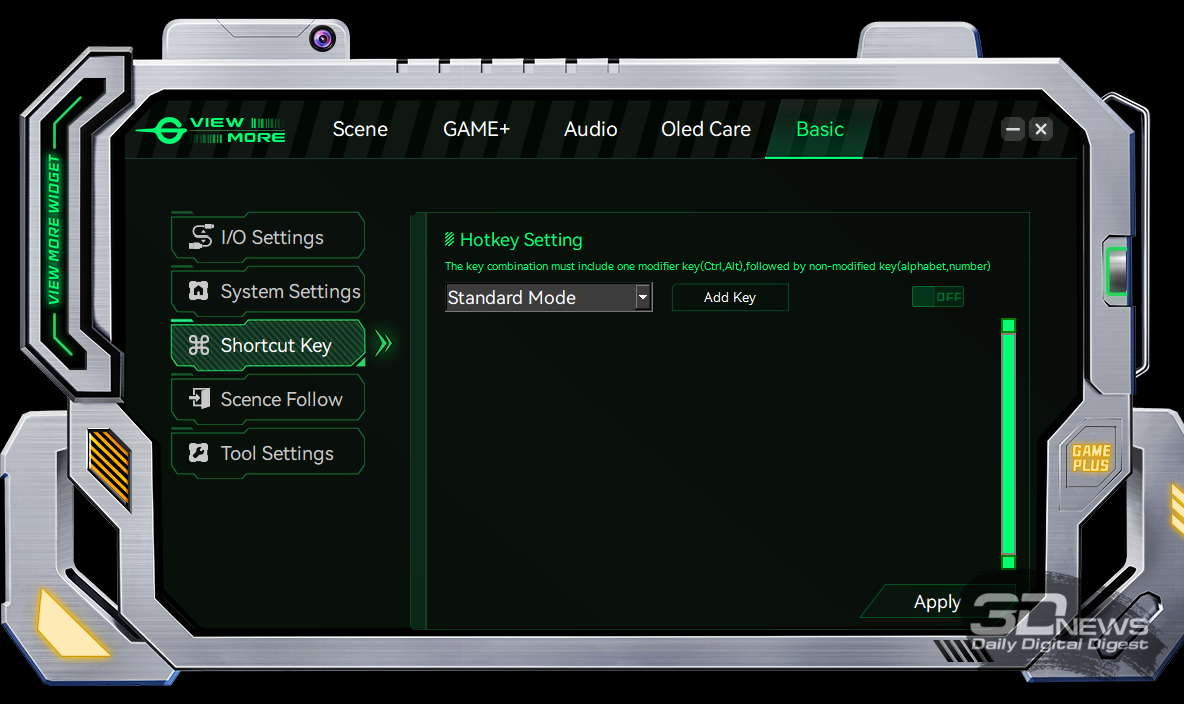Click the Scence Follow icon
Screen dimensions: 1184x704
pos(199,399)
